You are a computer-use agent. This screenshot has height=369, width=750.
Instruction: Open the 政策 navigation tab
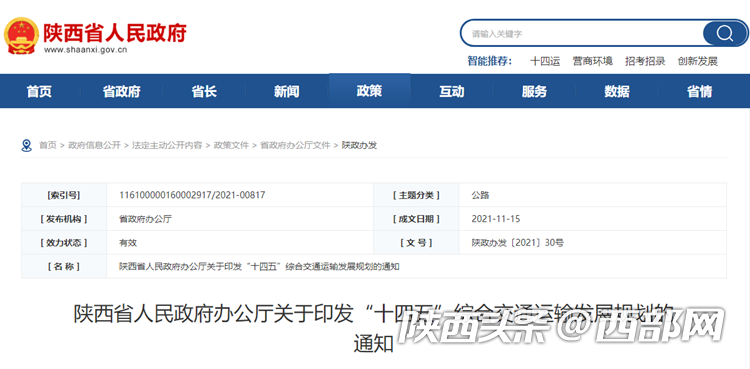point(369,91)
